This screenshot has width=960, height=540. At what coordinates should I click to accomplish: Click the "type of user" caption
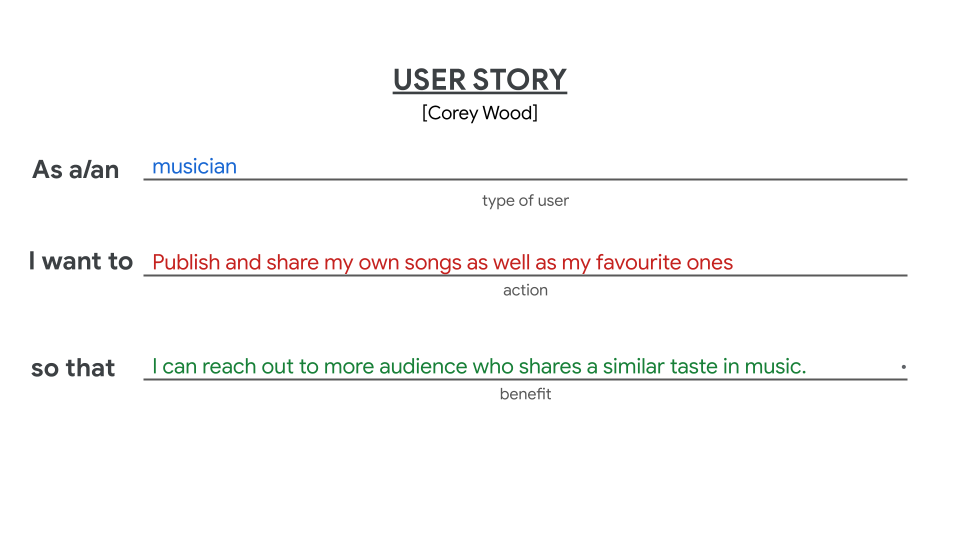click(525, 201)
